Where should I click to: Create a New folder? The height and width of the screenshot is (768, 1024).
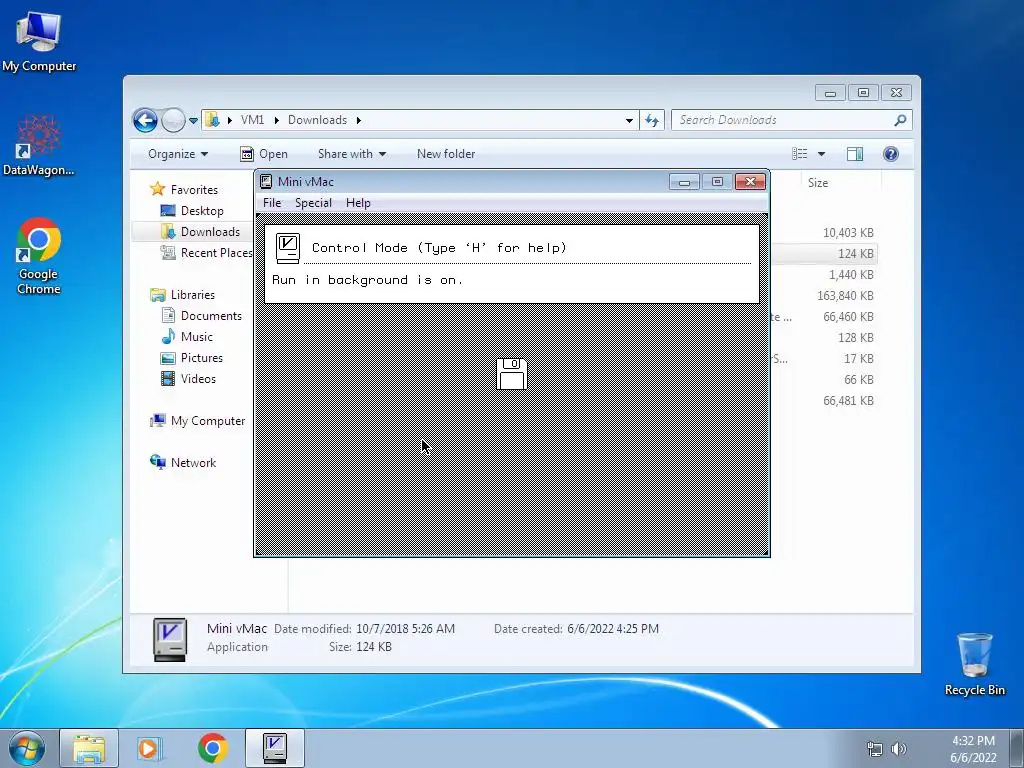[x=446, y=154]
